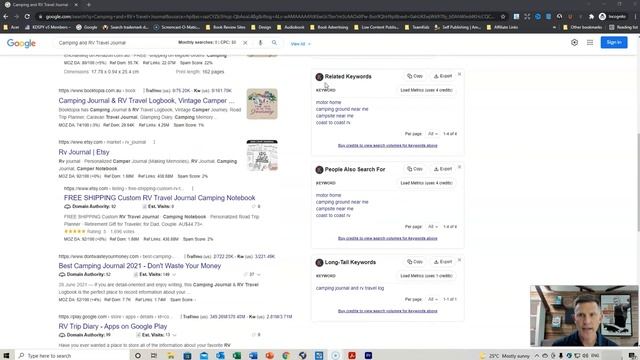640x360 pixels.
Task: Start voice search with the microphone icon
Action: point(260,43)
